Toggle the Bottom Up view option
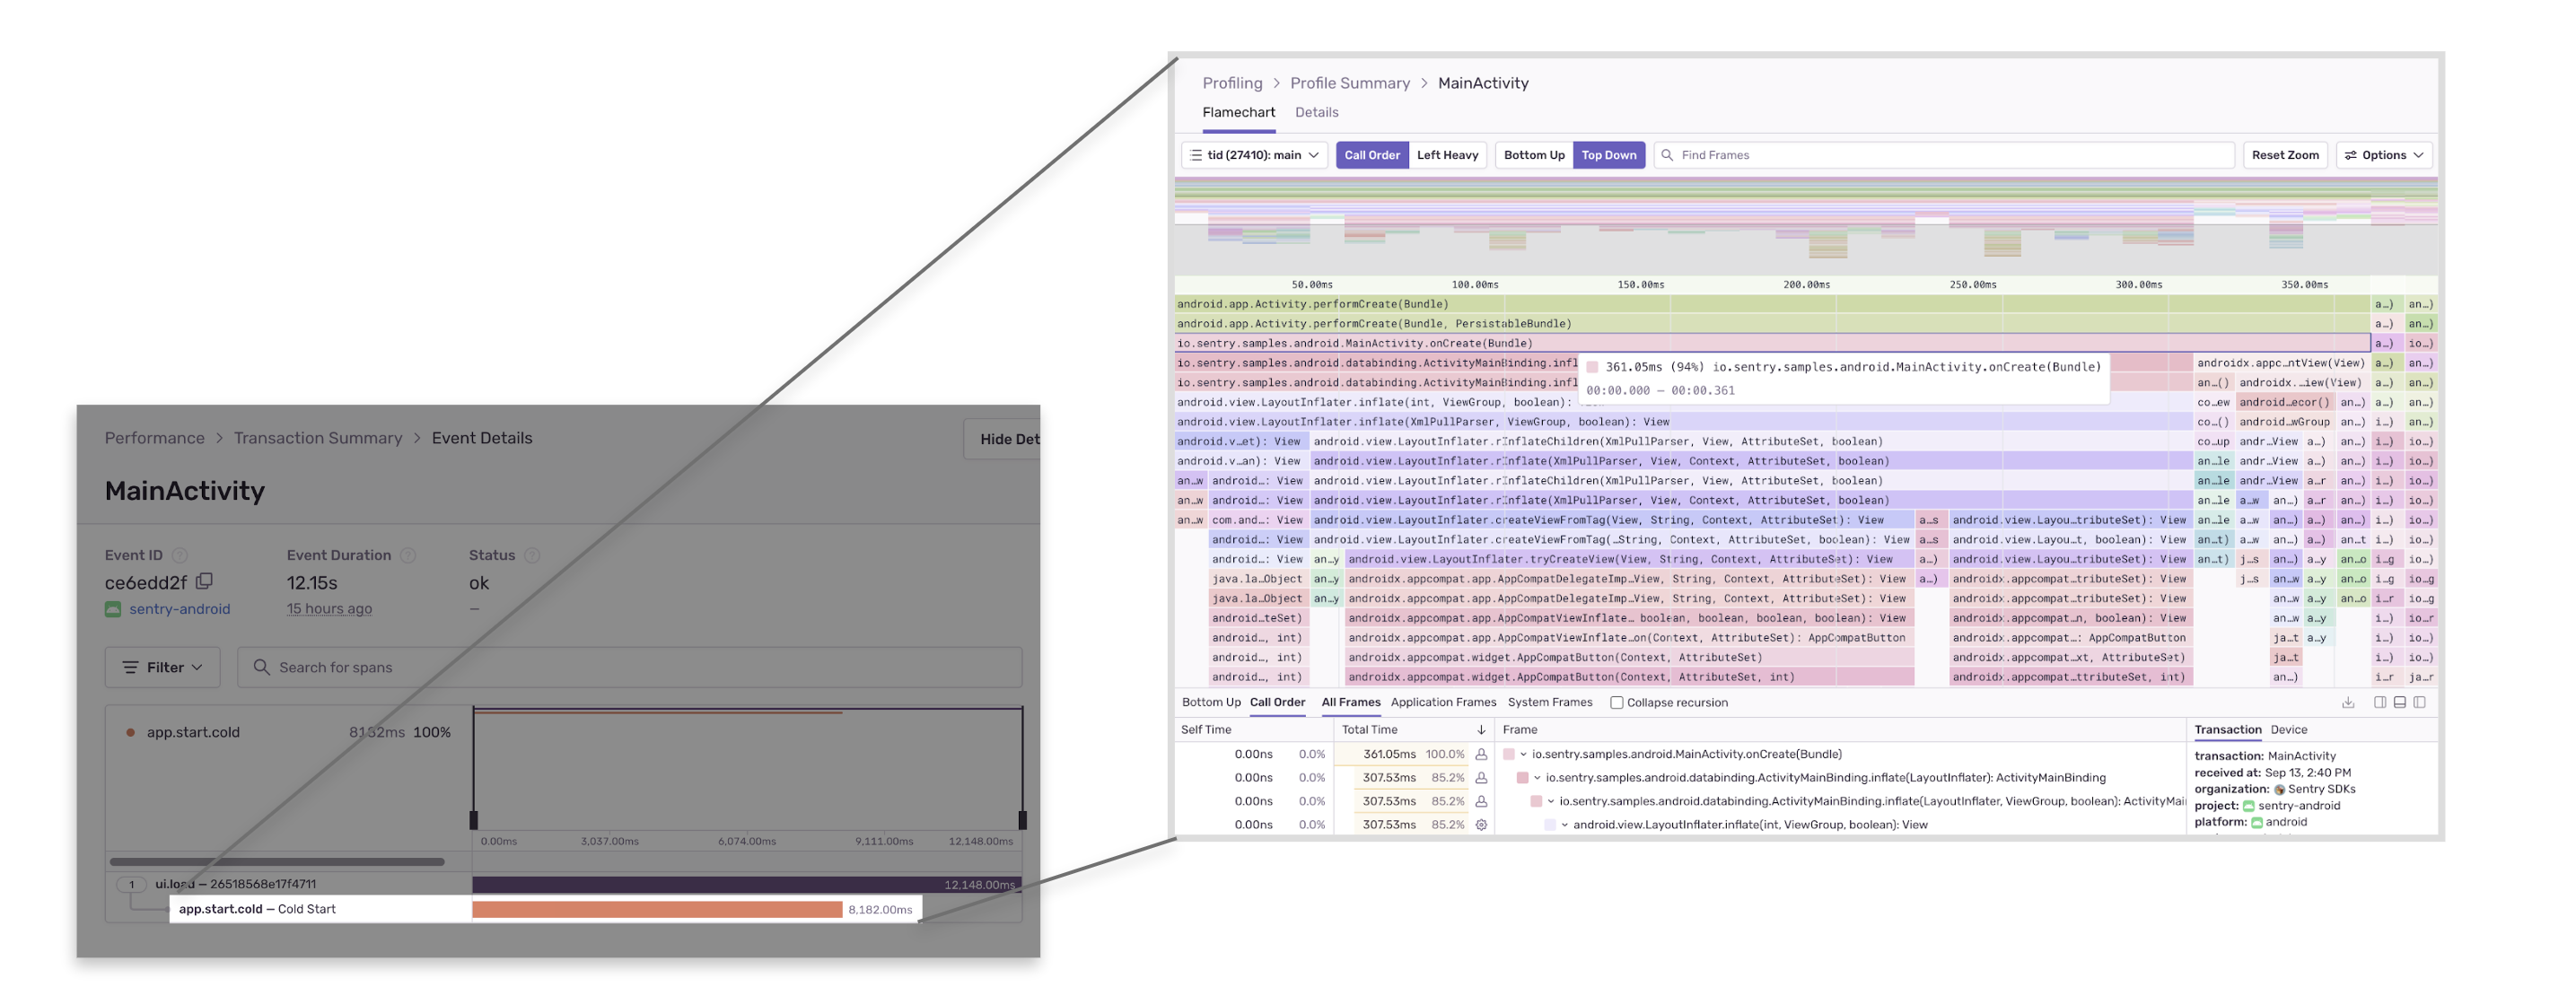The width and height of the screenshot is (2576, 987). point(1533,155)
